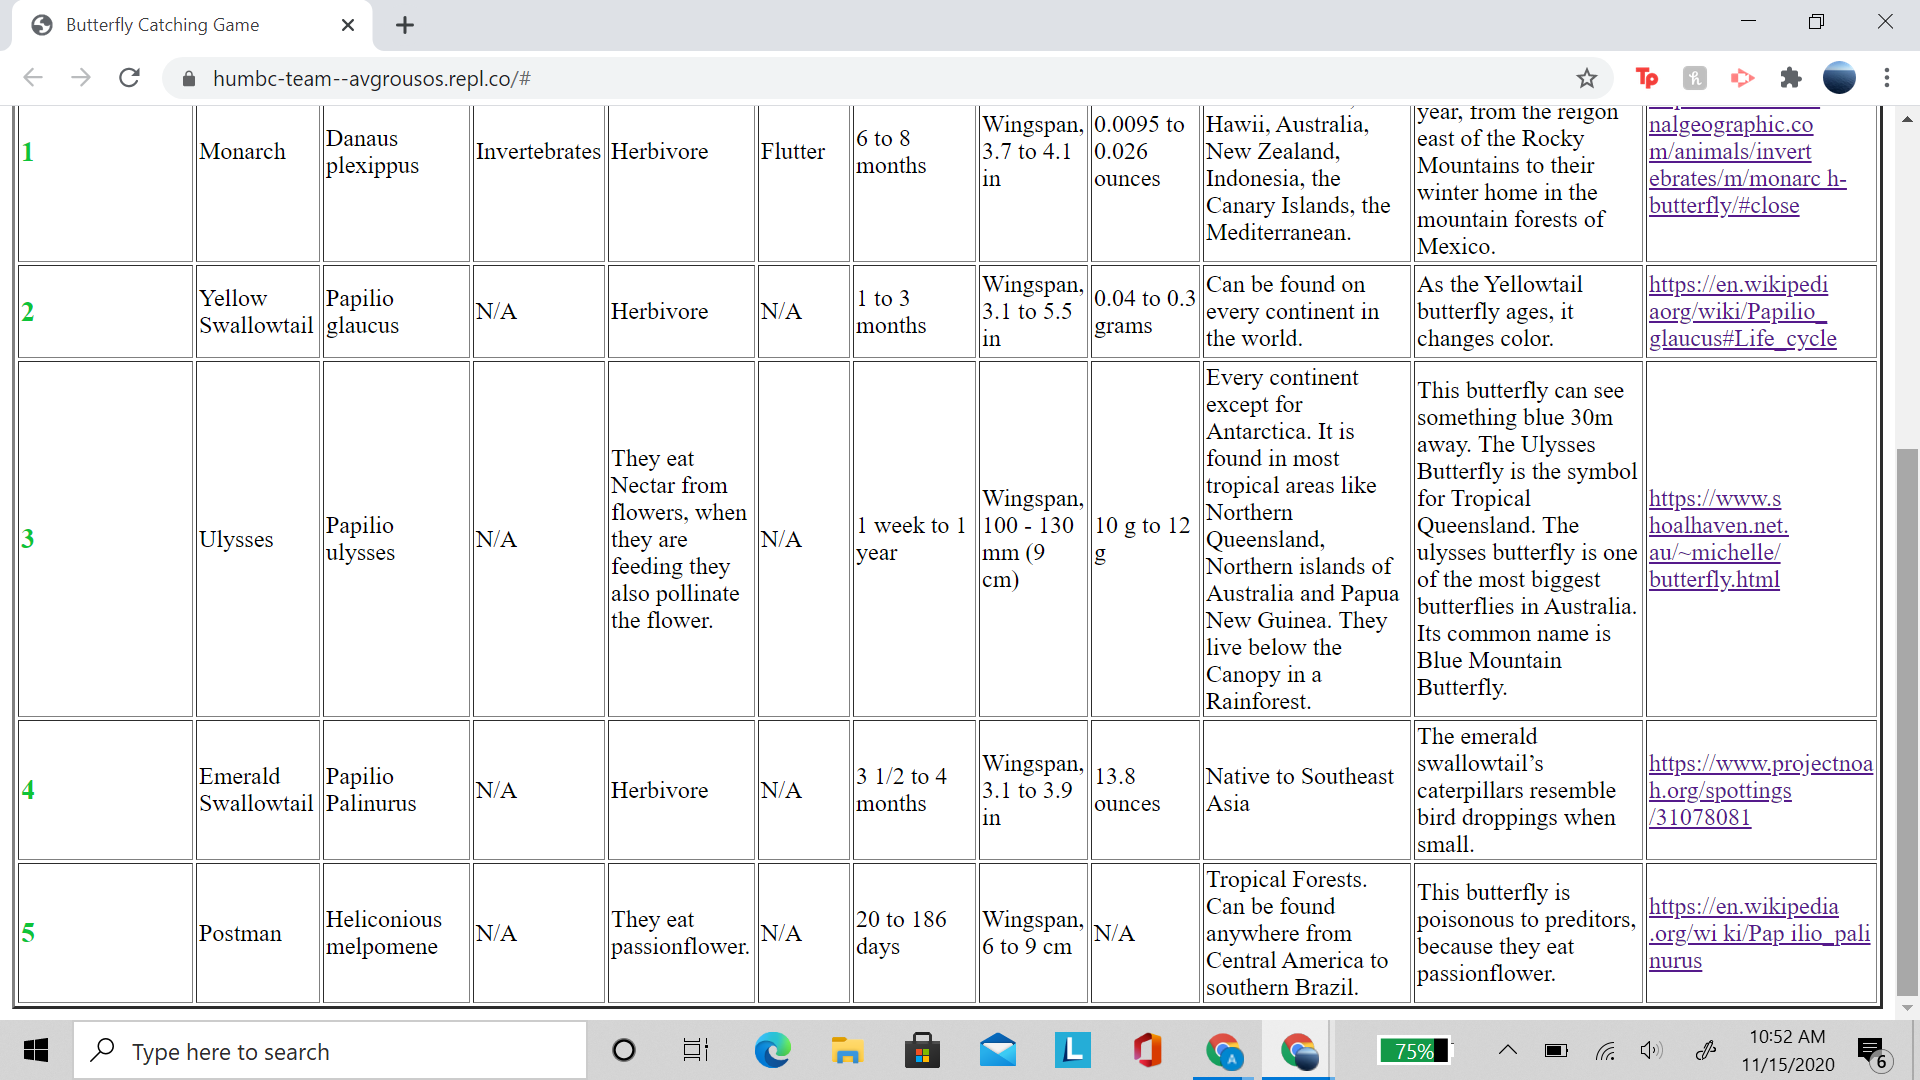Open the Extensions puzzle icon
Screen dimensions: 1920x1080
tap(1791, 78)
